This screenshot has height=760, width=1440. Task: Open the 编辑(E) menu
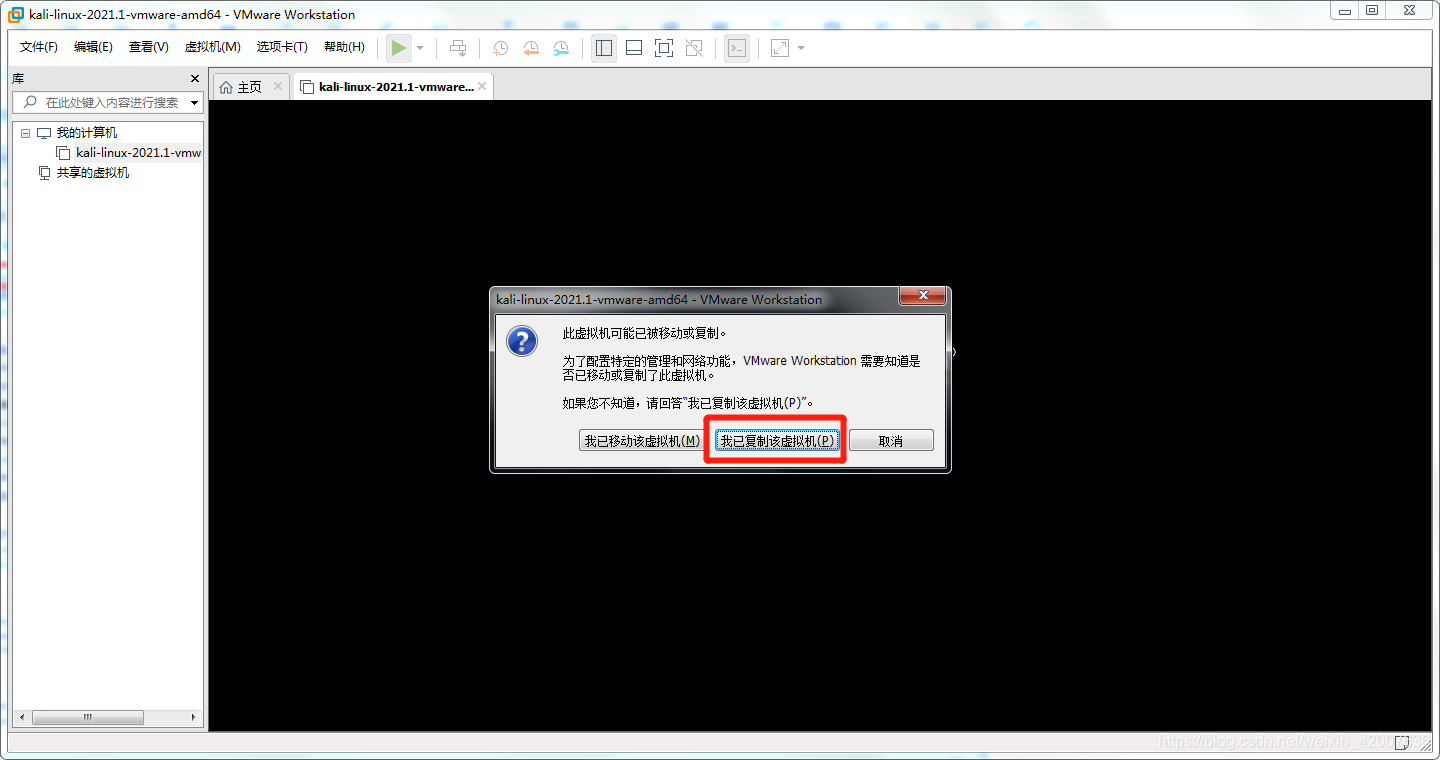tap(93, 47)
